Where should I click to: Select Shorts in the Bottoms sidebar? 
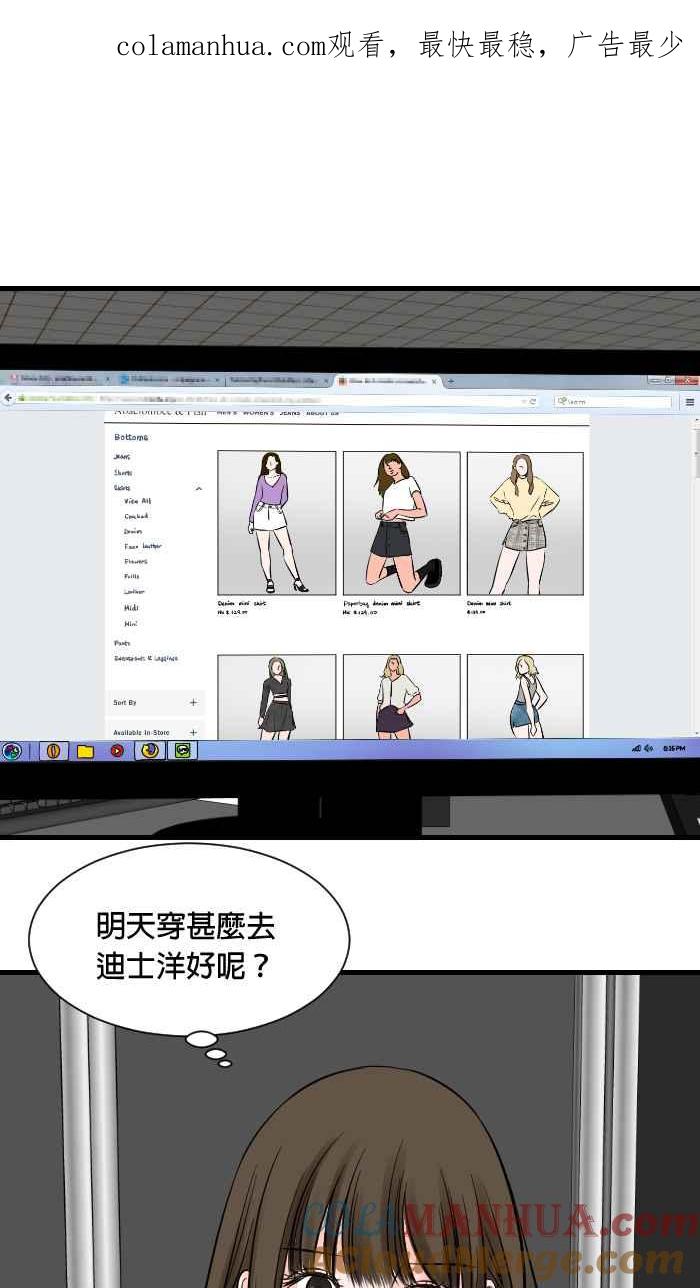point(123,472)
